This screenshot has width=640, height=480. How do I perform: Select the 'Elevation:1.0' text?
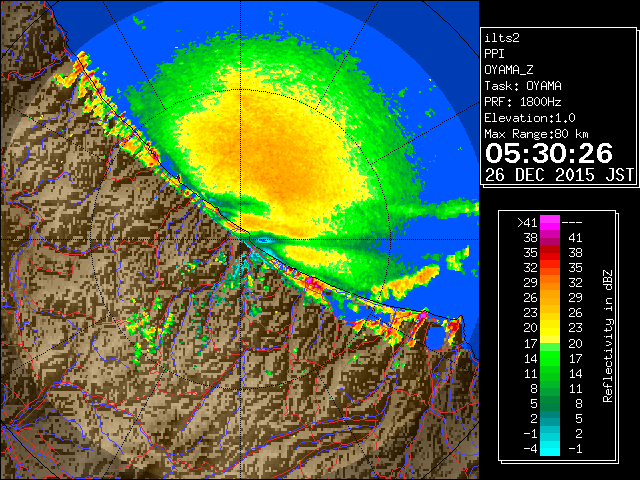(x=530, y=118)
